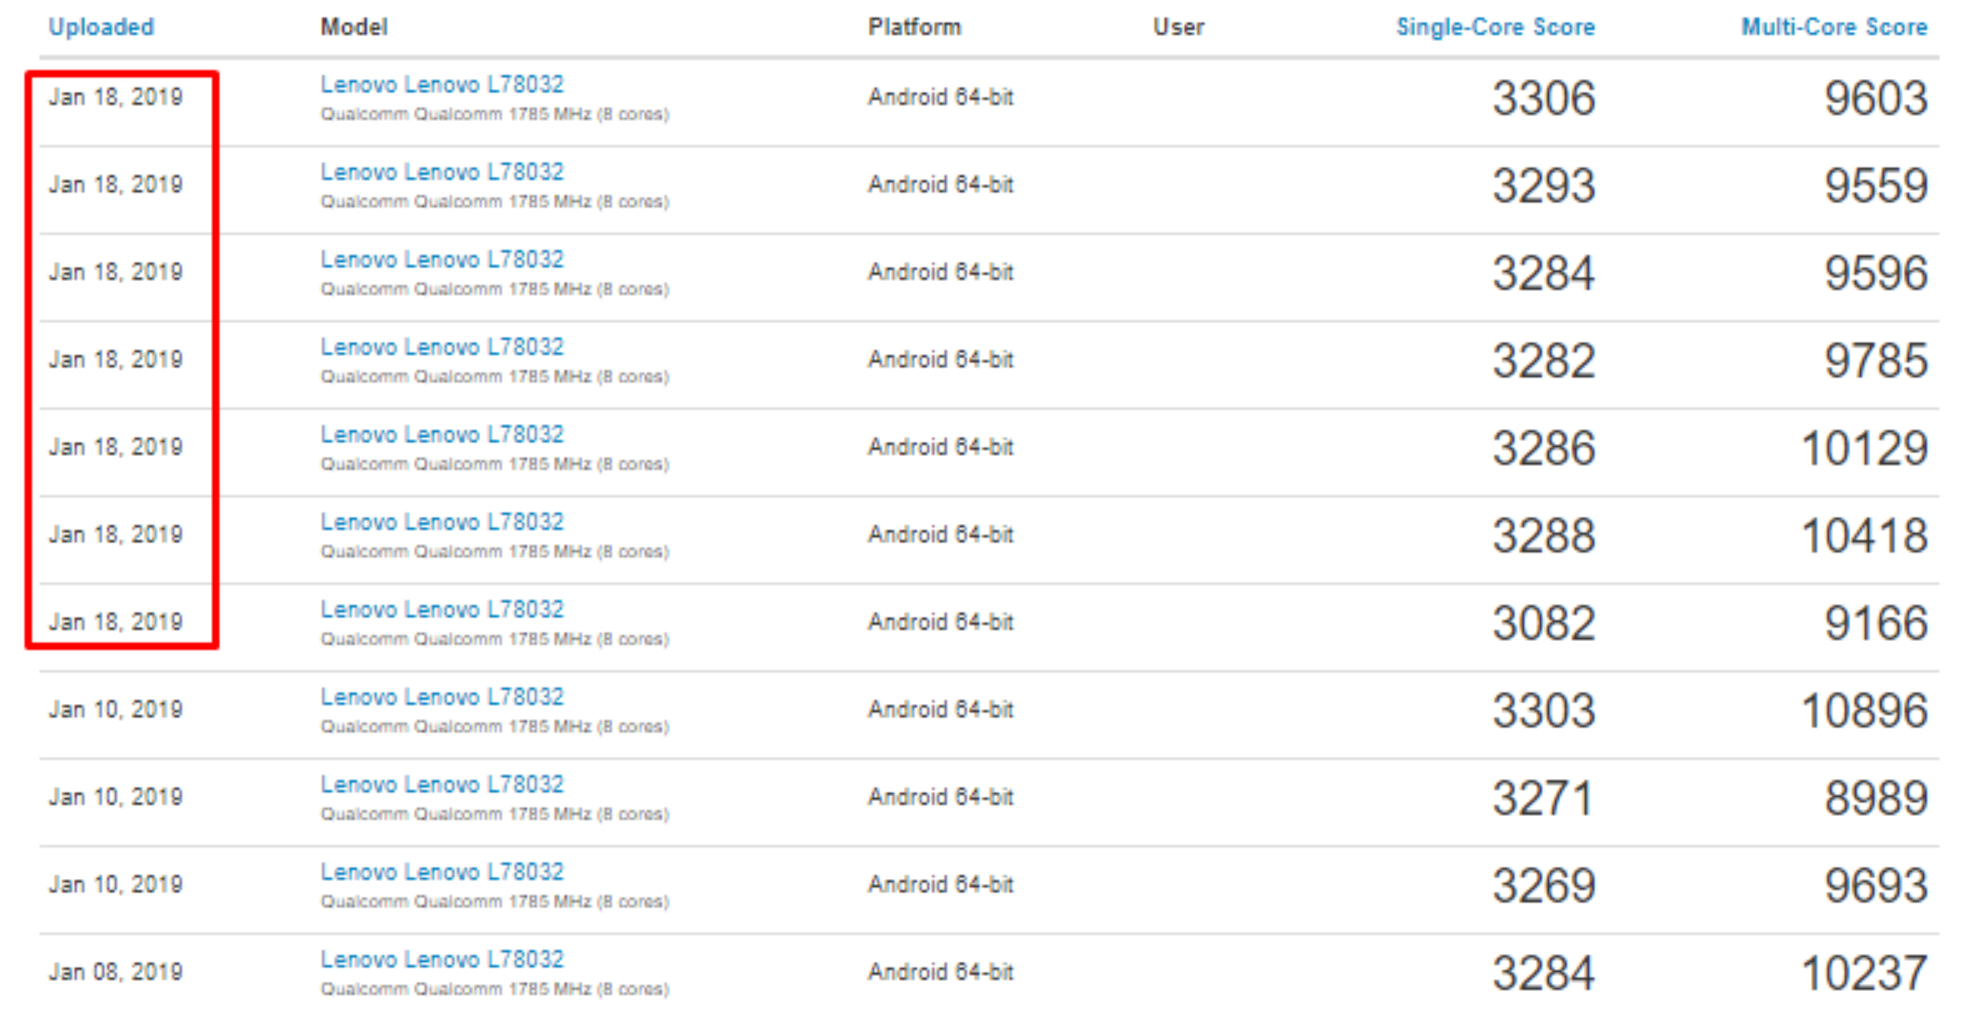1964x1032 pixels.
Task: Select the Platform column header
Action: tap(914, 27)
